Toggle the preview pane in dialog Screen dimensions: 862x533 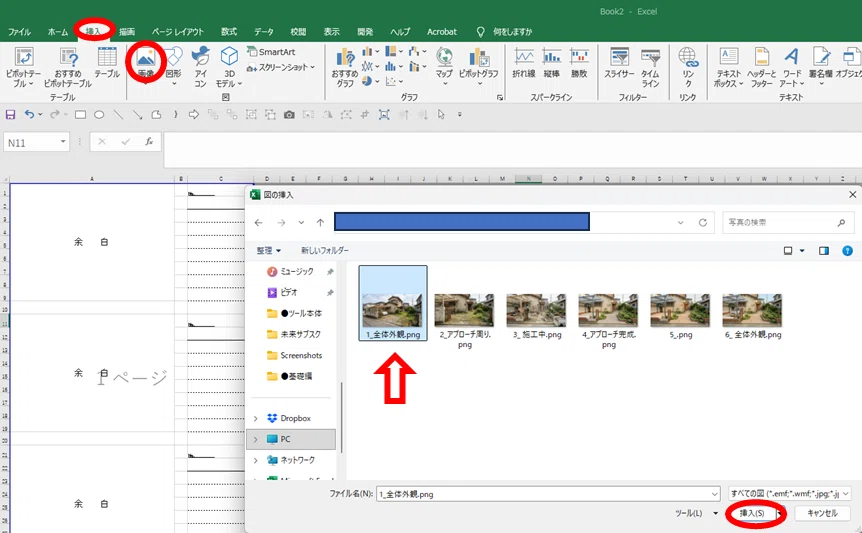(x=824, y=251)
